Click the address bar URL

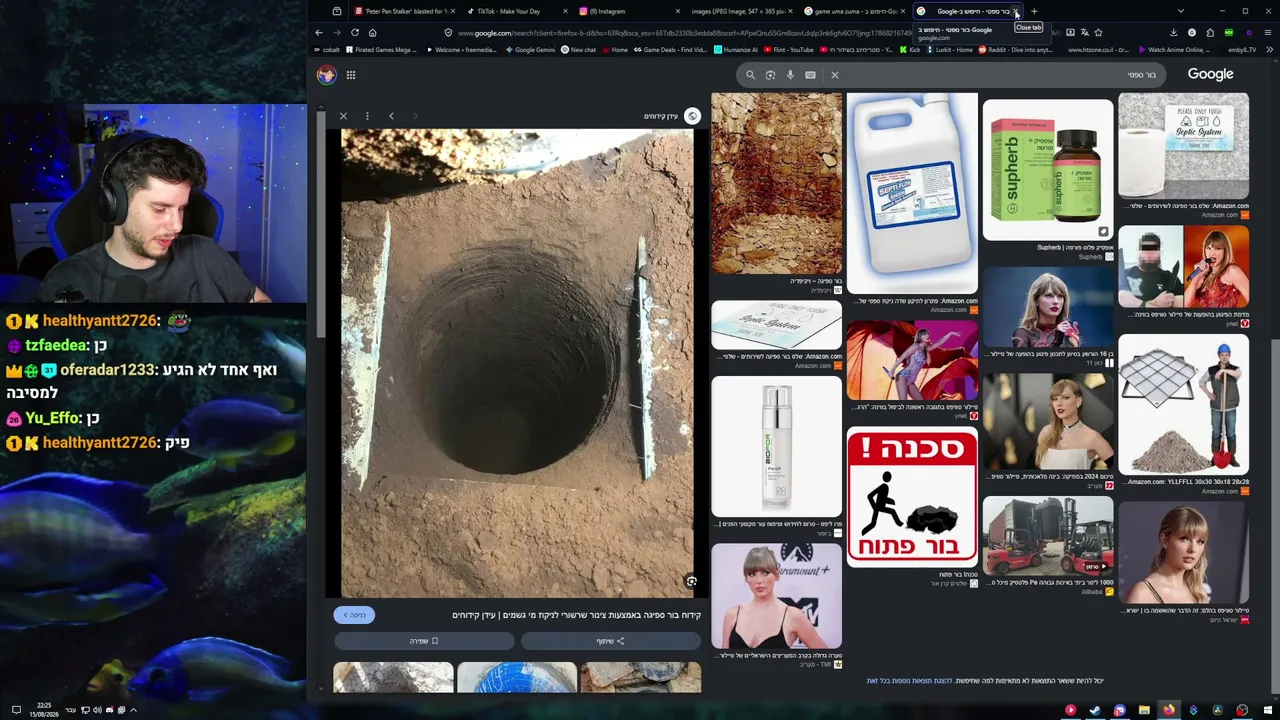click(x=684, y=33)
